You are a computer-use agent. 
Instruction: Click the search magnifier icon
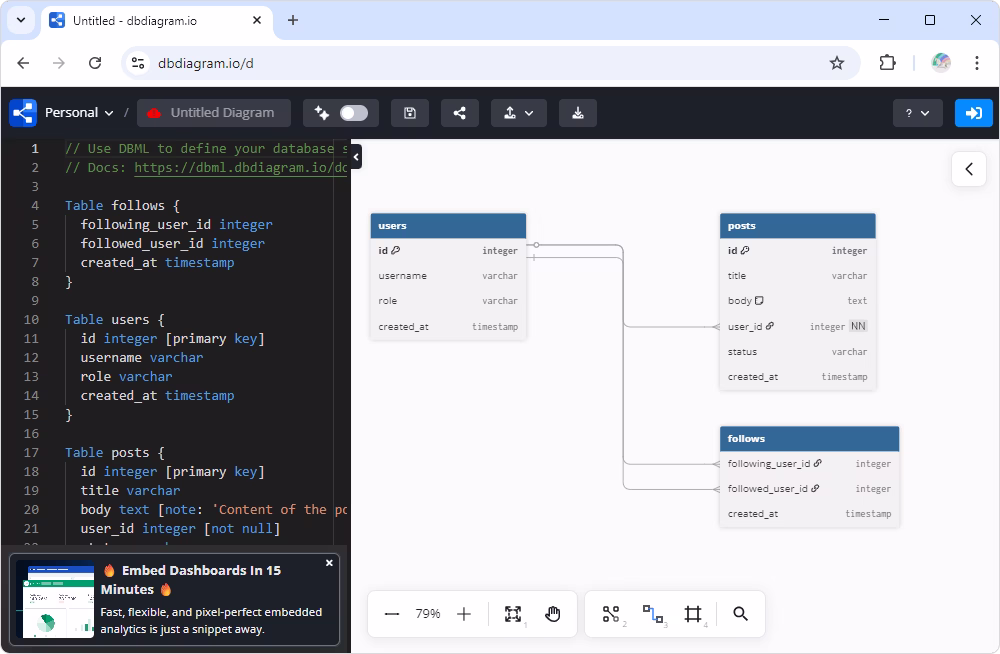pos(740,614)
